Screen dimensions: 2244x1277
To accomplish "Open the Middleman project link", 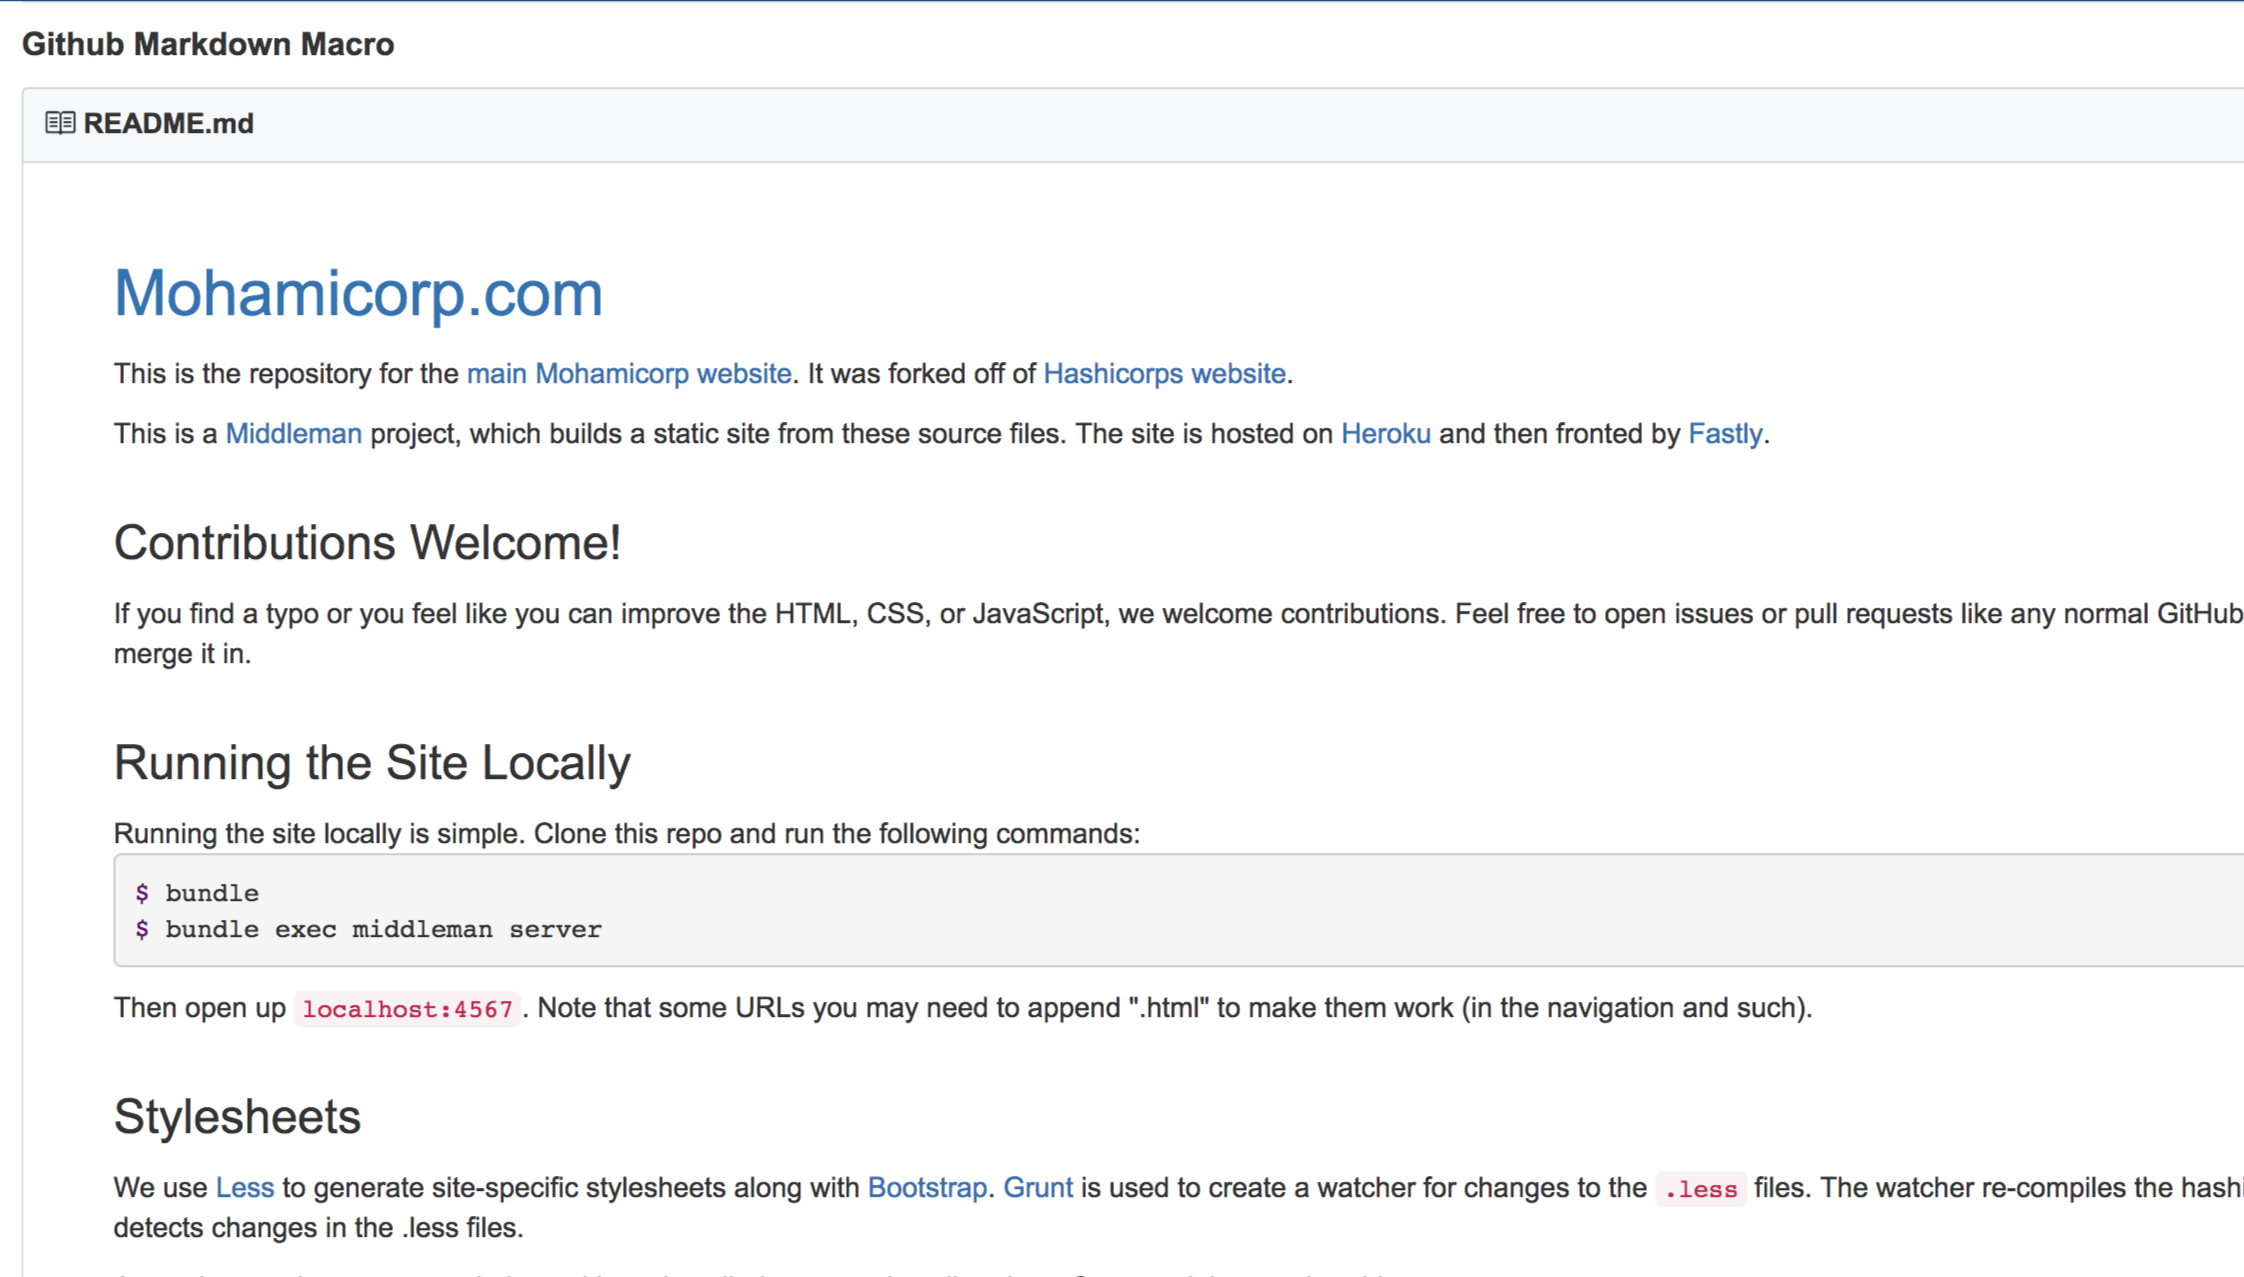I will [293, 434].
